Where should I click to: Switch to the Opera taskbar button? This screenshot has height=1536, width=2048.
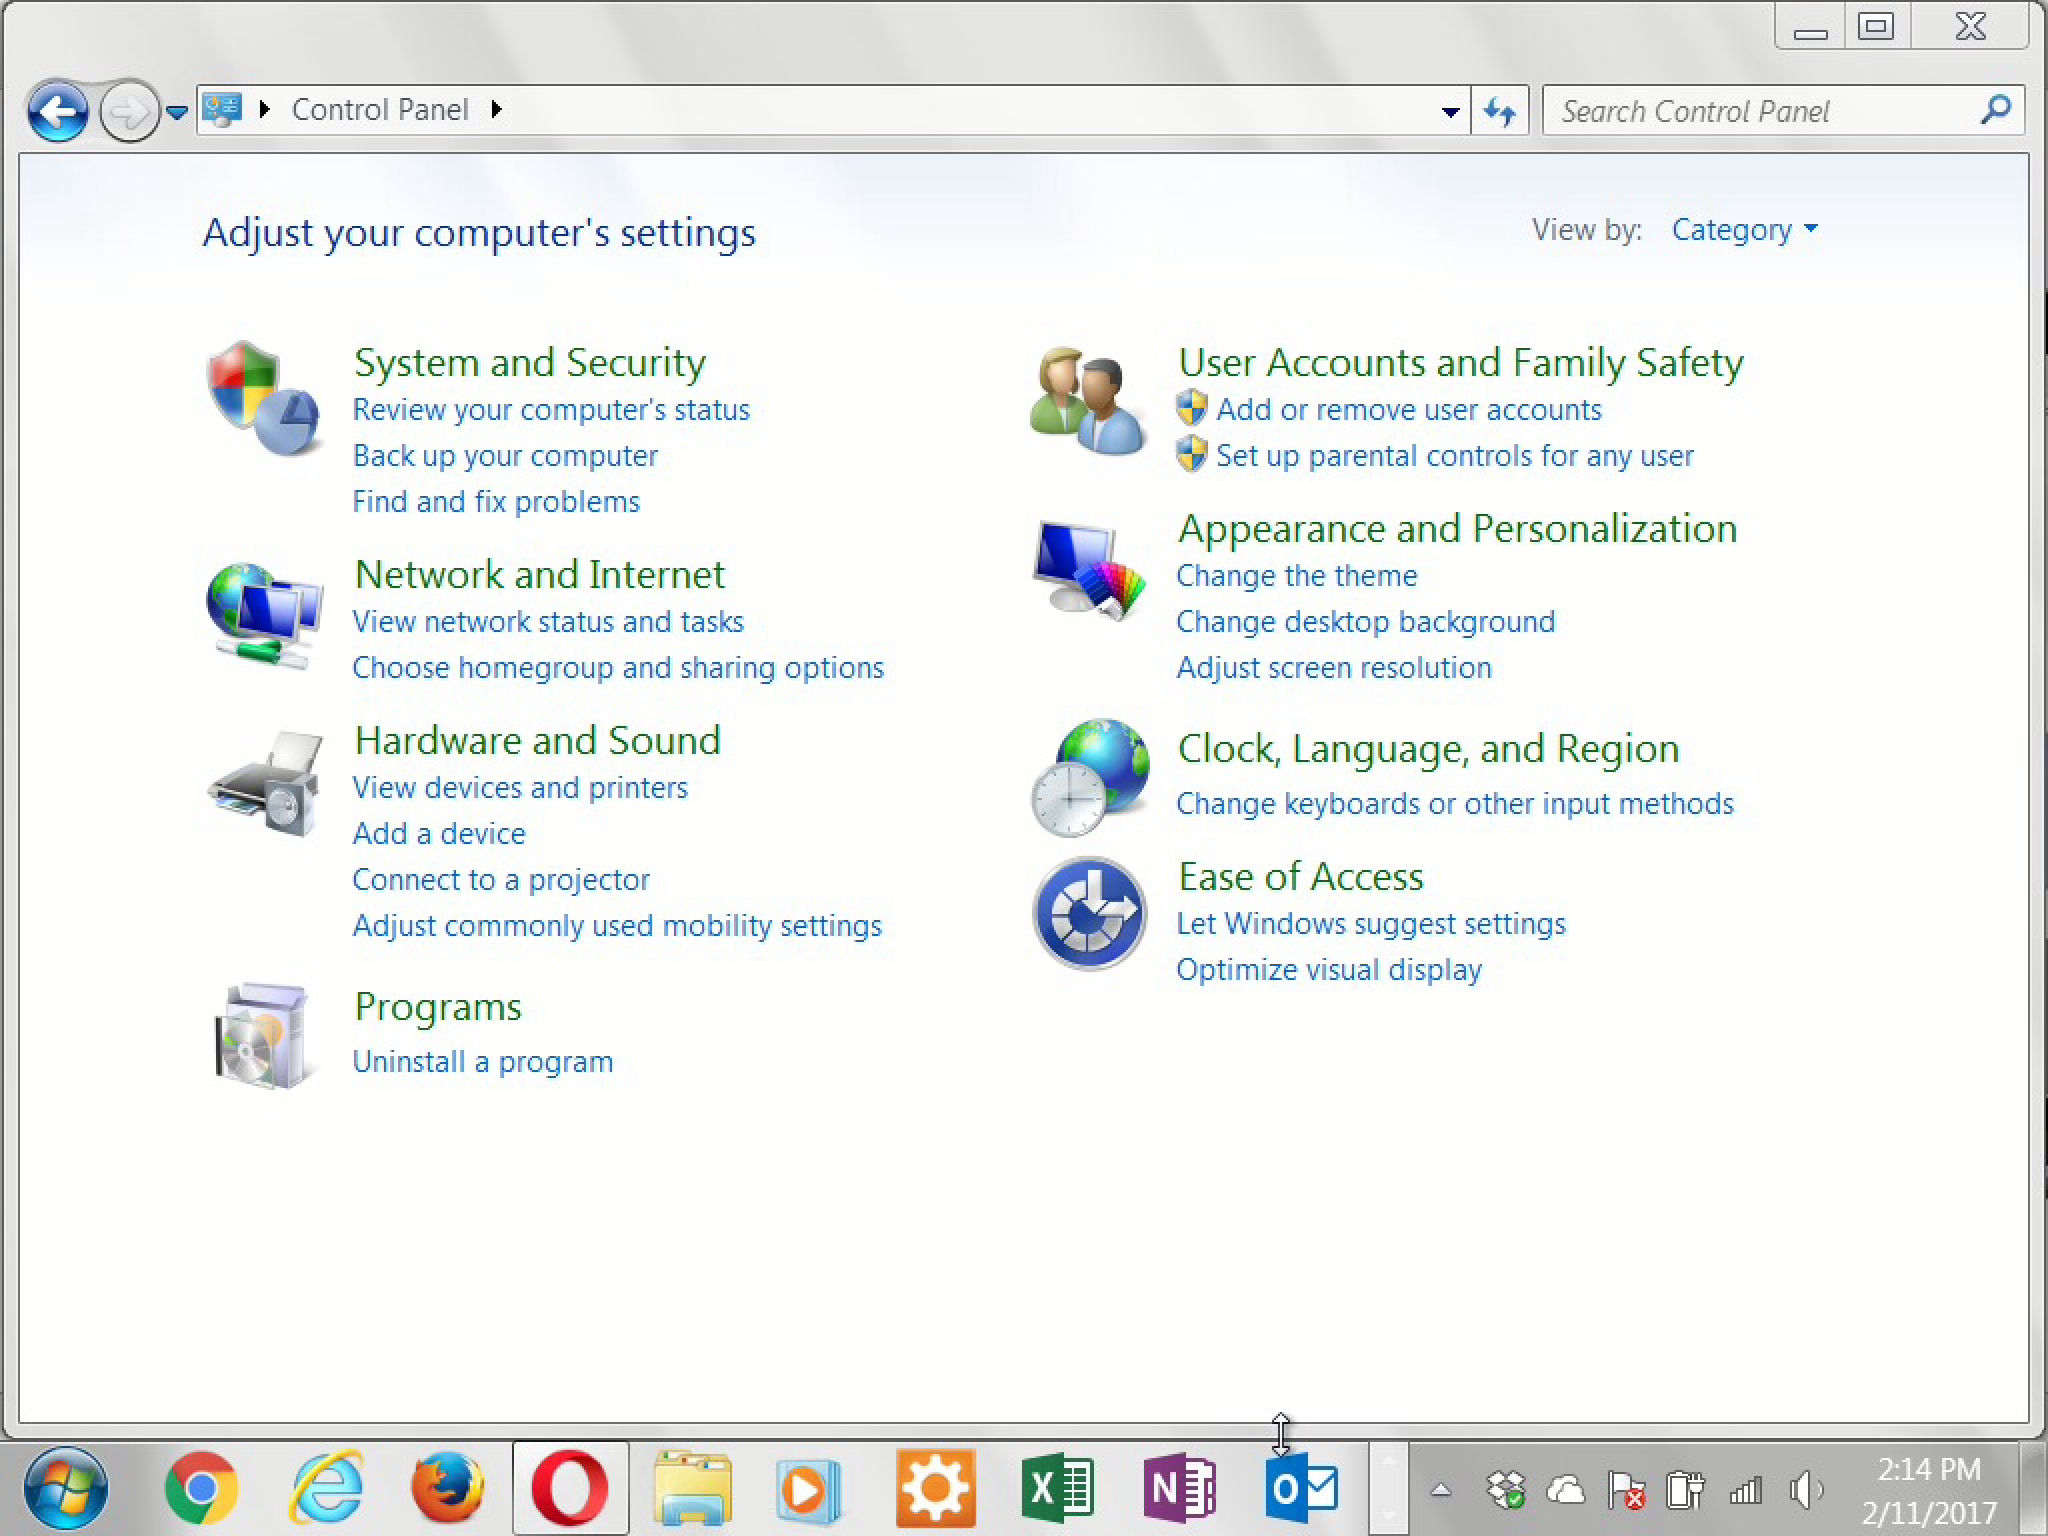click(x=570, y=1489)
